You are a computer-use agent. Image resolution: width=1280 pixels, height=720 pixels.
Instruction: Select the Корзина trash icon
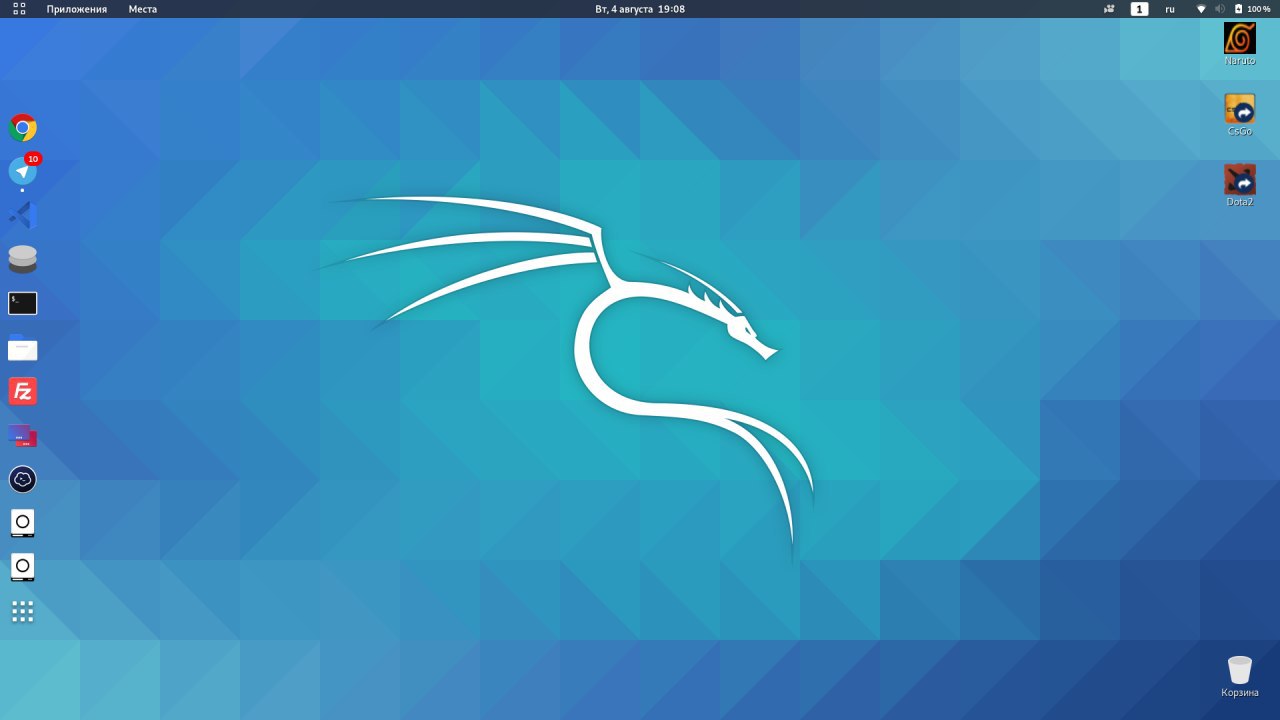click(x=1240, y=677)
